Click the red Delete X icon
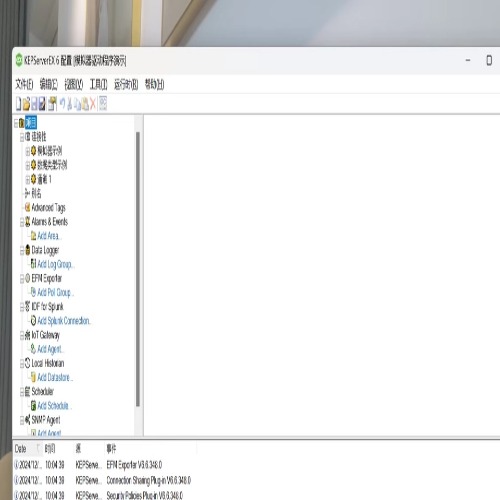The width and height of the screenshot is (500, 500). coord(93,104)
